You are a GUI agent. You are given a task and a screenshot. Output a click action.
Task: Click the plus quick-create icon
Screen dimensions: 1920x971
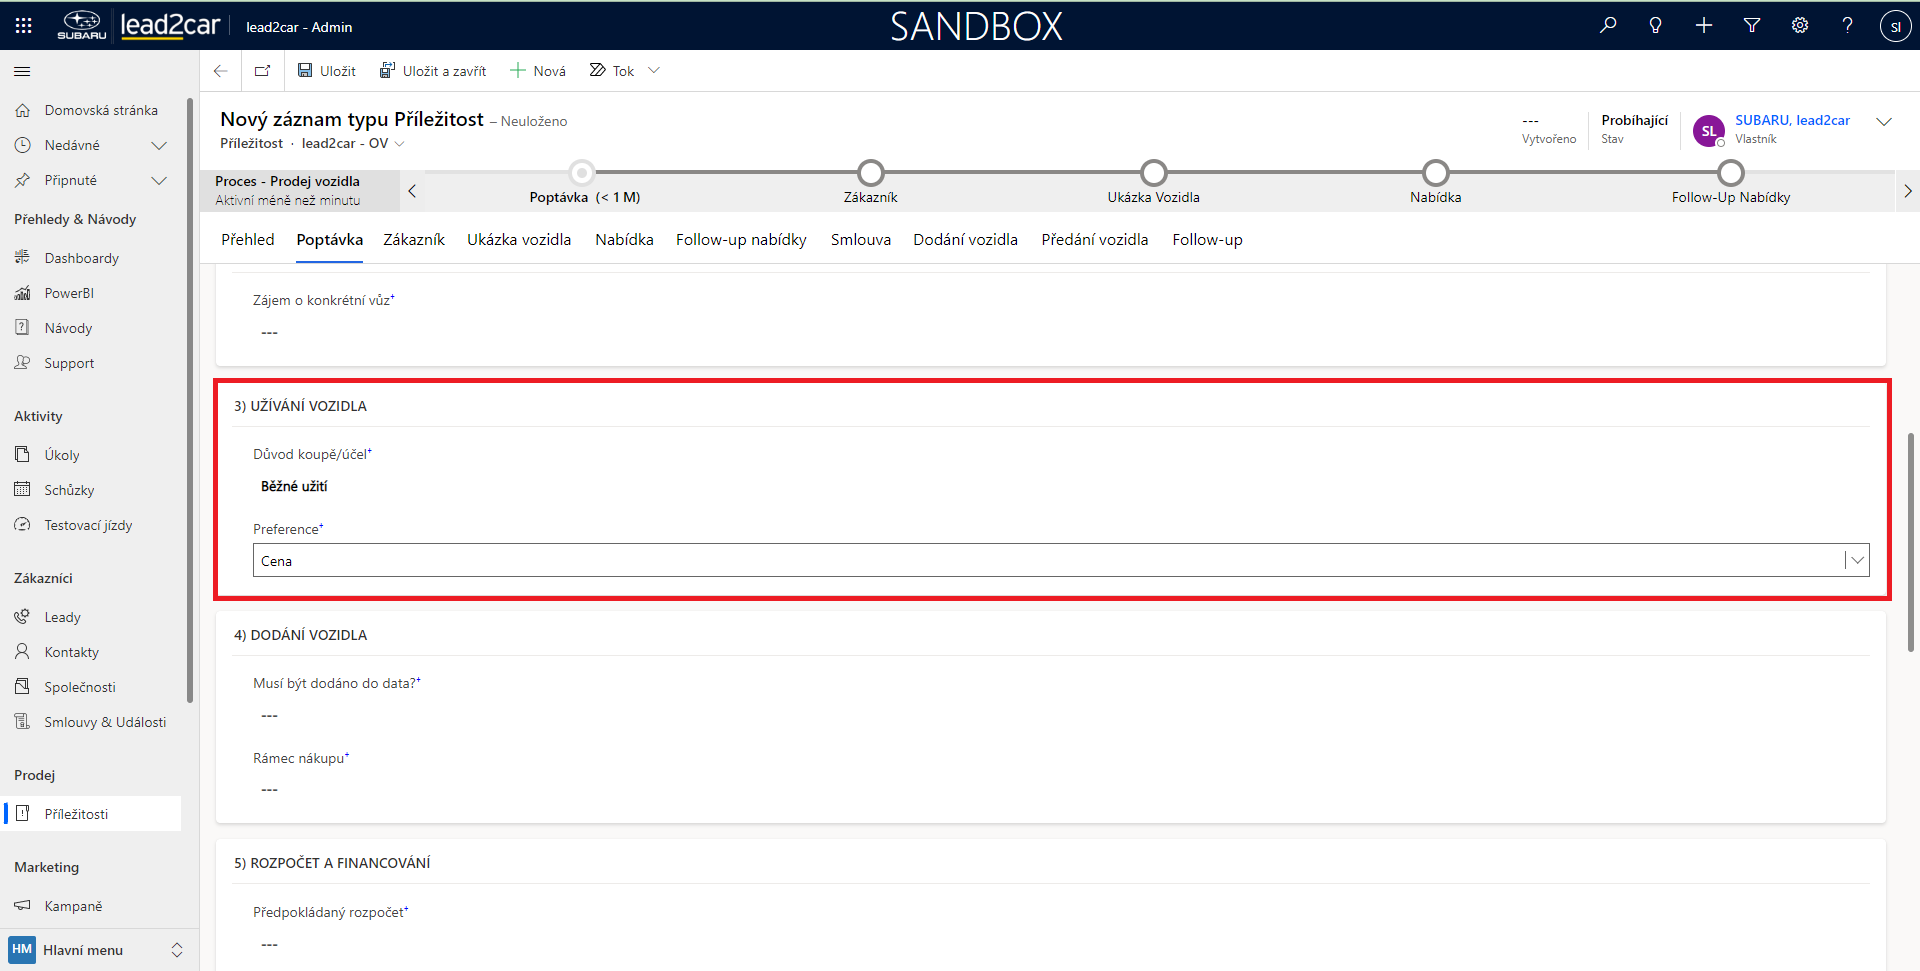coord(1704,26)
